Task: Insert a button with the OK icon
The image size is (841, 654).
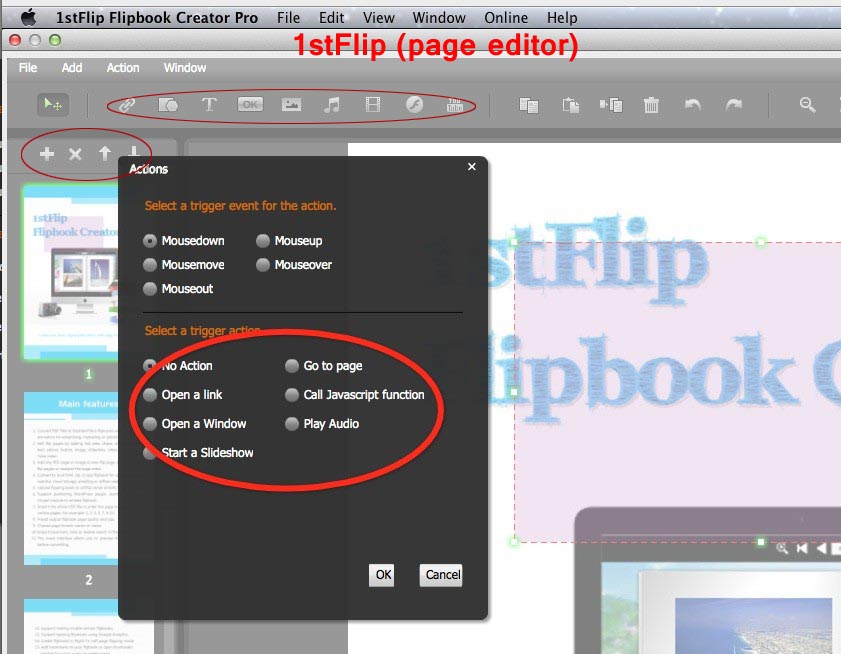Action: (x=250, y=104)
